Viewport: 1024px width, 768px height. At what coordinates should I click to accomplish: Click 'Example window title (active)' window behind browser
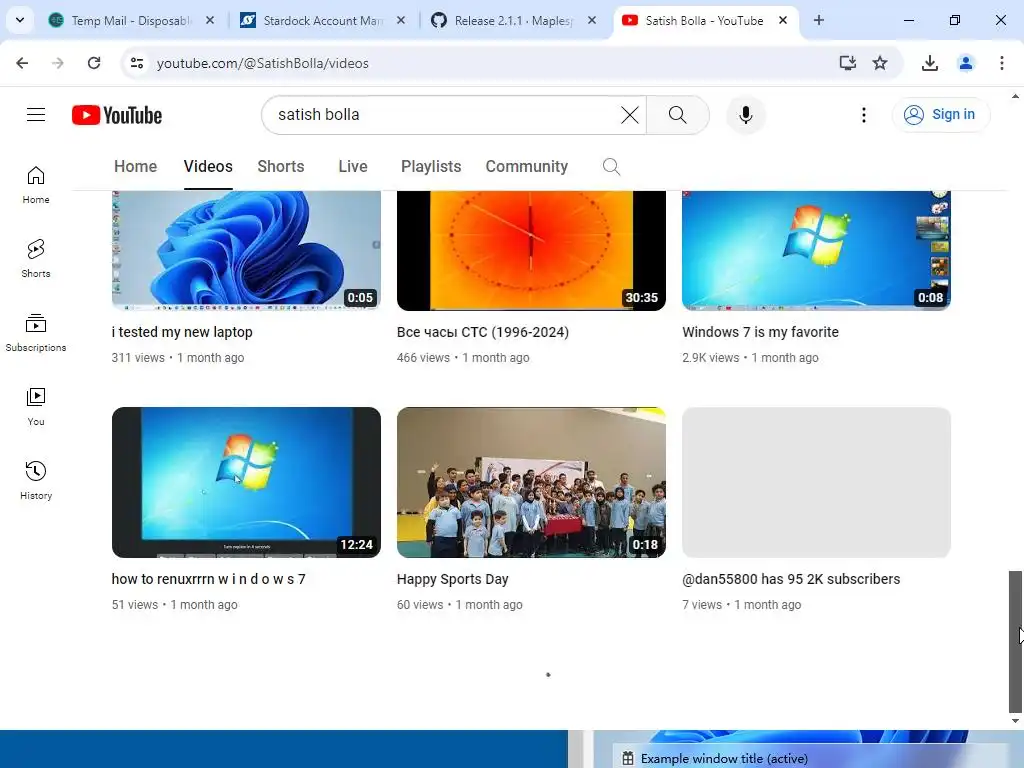[x=724, y=758]
